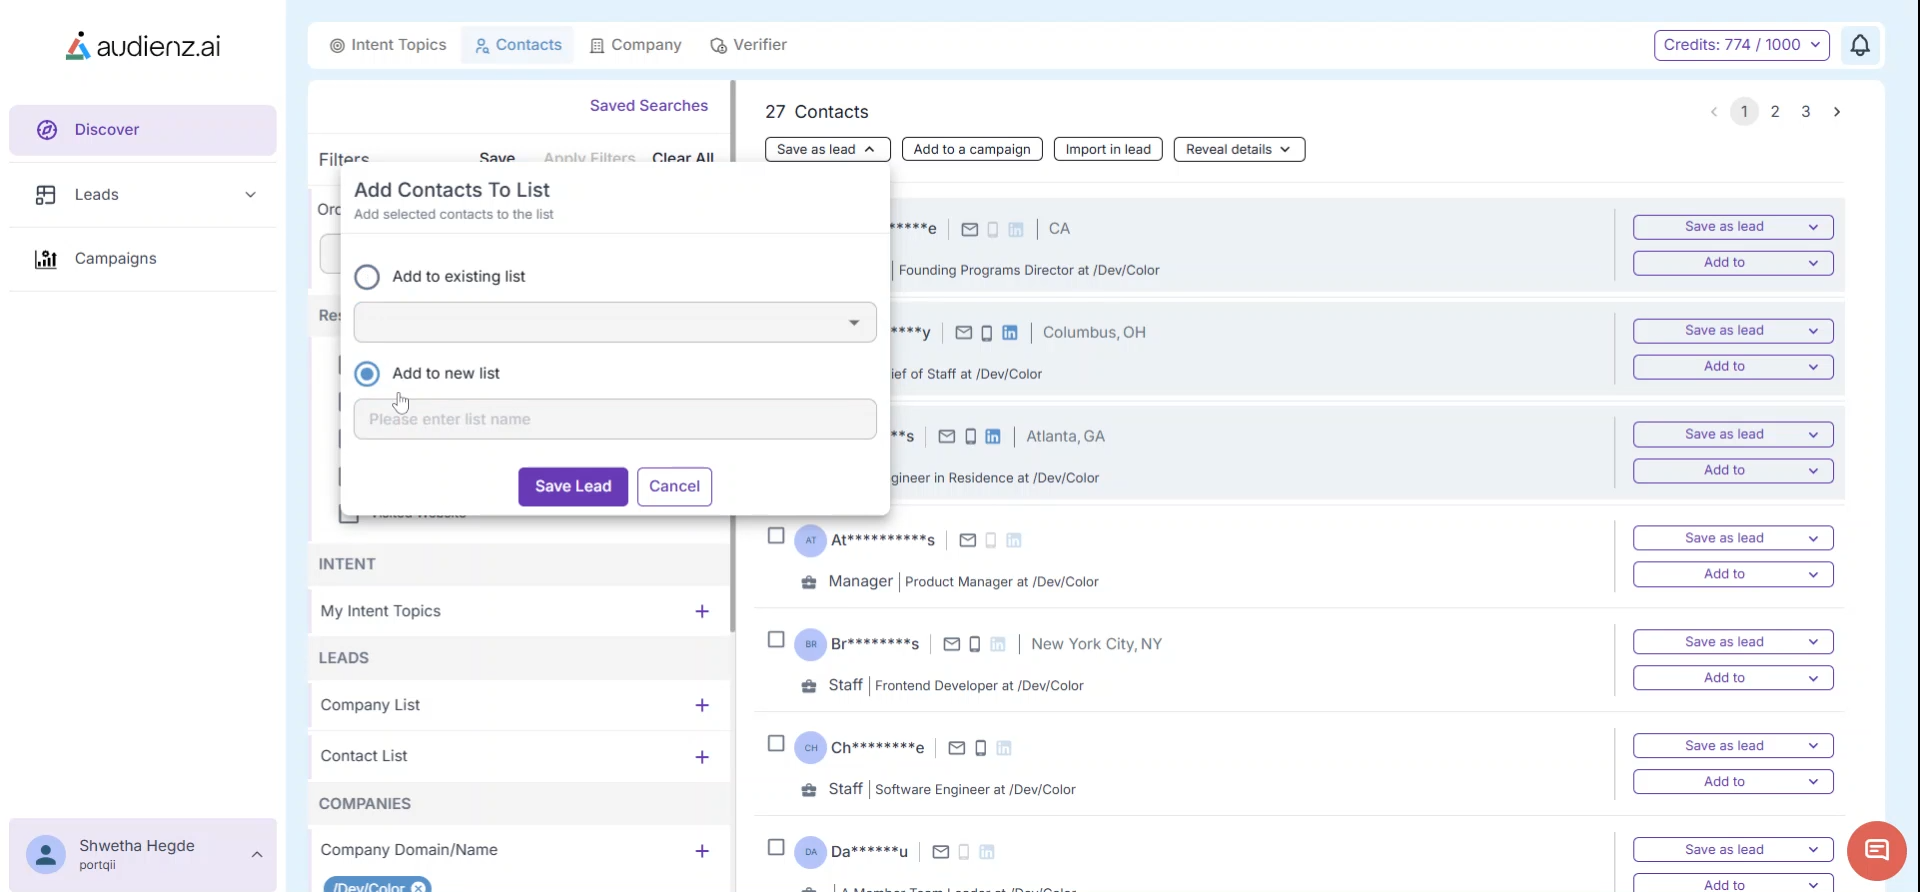Image resolution: width=1920 pixels, height=892 pixels.
Task: Click email icon for Atlanta, GA contact
Action: point(947,437)
